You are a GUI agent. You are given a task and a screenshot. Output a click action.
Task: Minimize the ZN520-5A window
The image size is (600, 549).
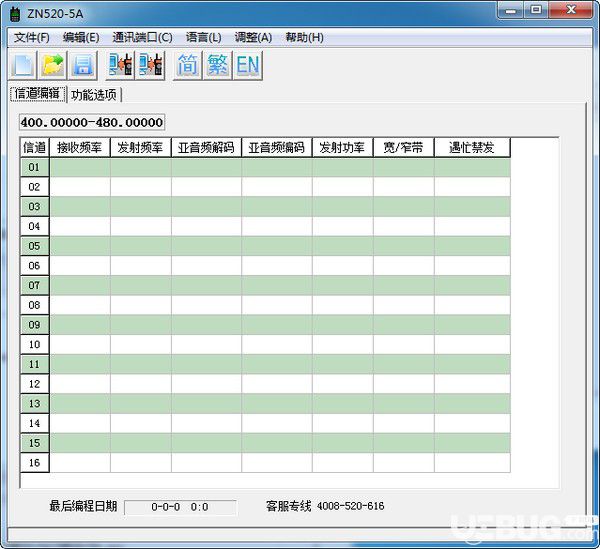tap(510, 10)
